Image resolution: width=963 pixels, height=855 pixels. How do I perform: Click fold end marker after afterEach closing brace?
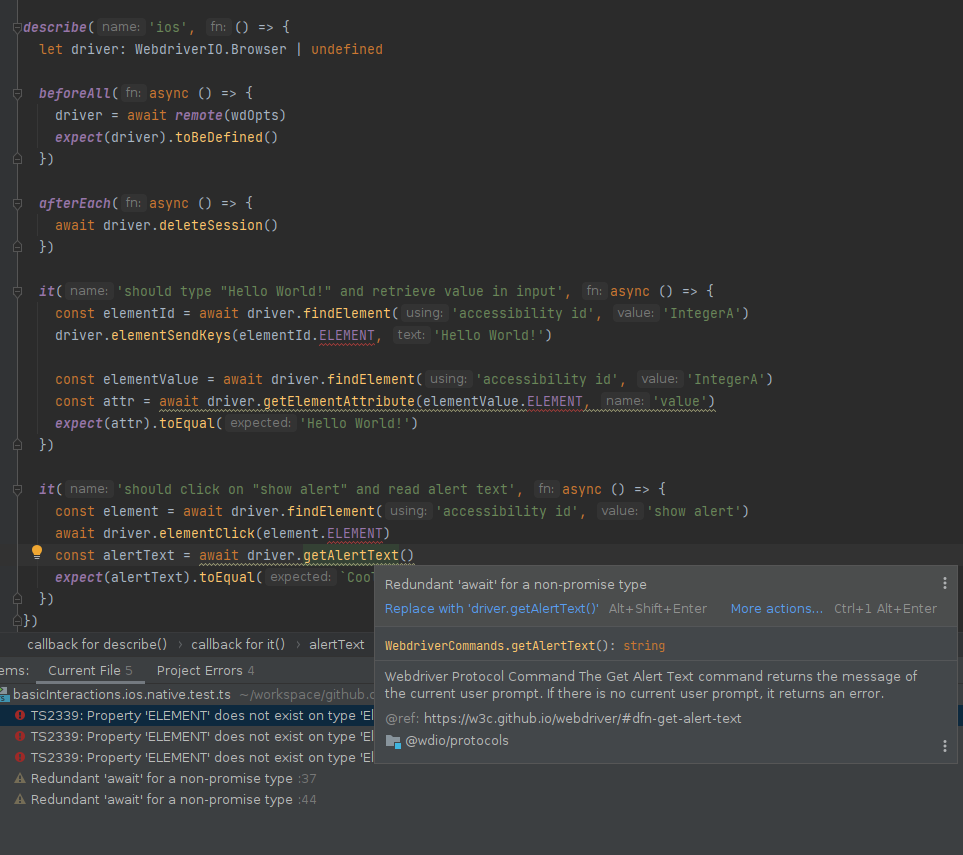click(17, 247)
